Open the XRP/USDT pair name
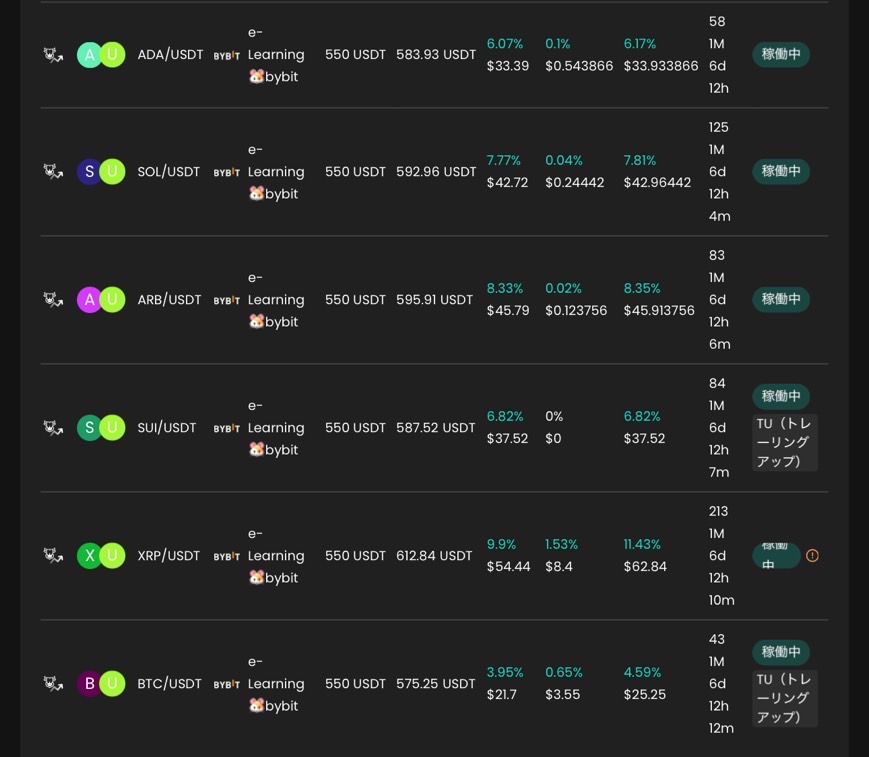869x757 pixels. pos(169,556)
